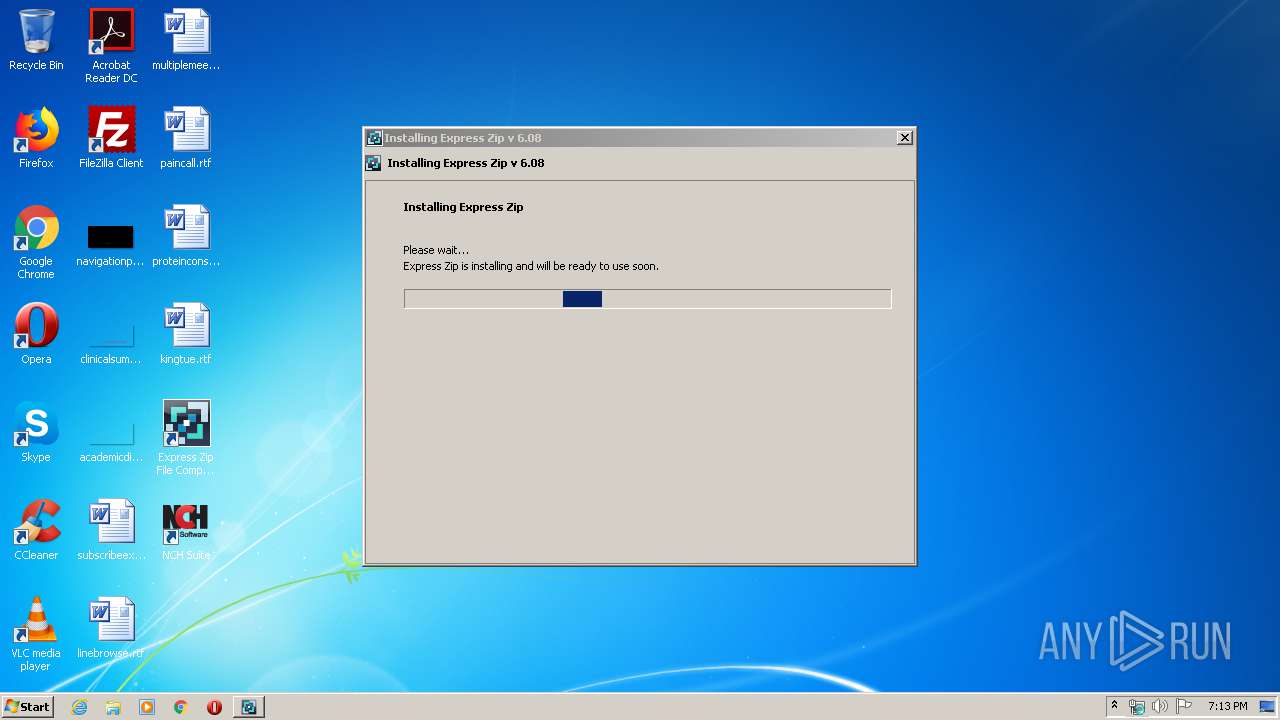Open the NCH Suite desktop shortcut

tap(186, 530)
